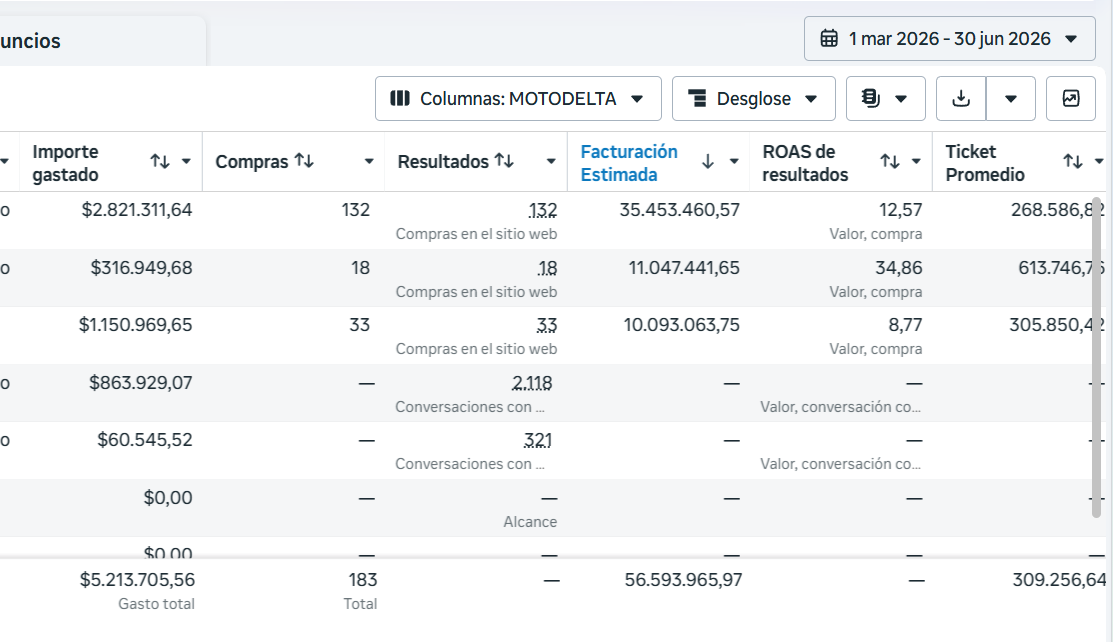Click the export download icon
1113x642 pixels.
click(x=960, y=98)
